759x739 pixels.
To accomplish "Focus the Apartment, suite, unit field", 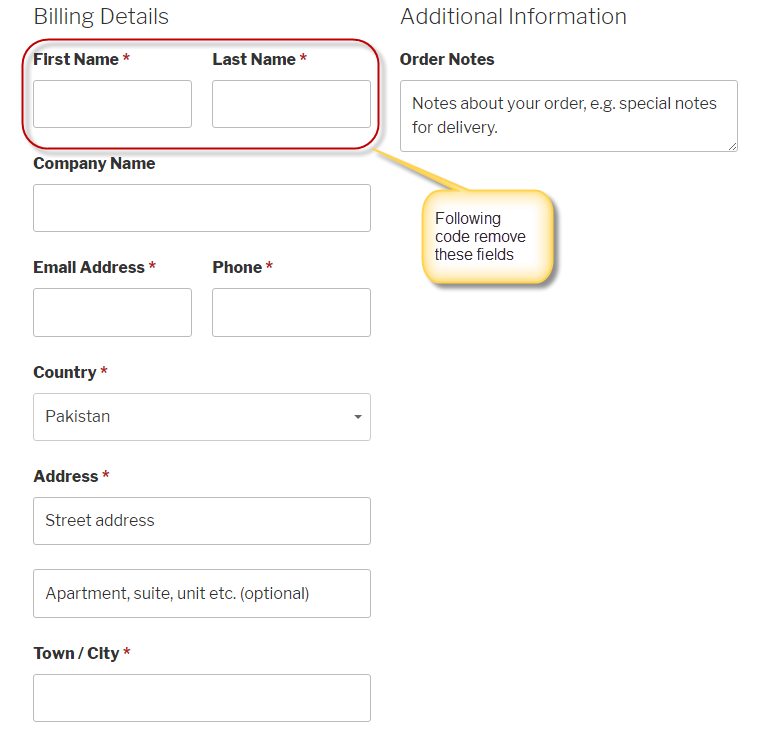I will (201, 593).
